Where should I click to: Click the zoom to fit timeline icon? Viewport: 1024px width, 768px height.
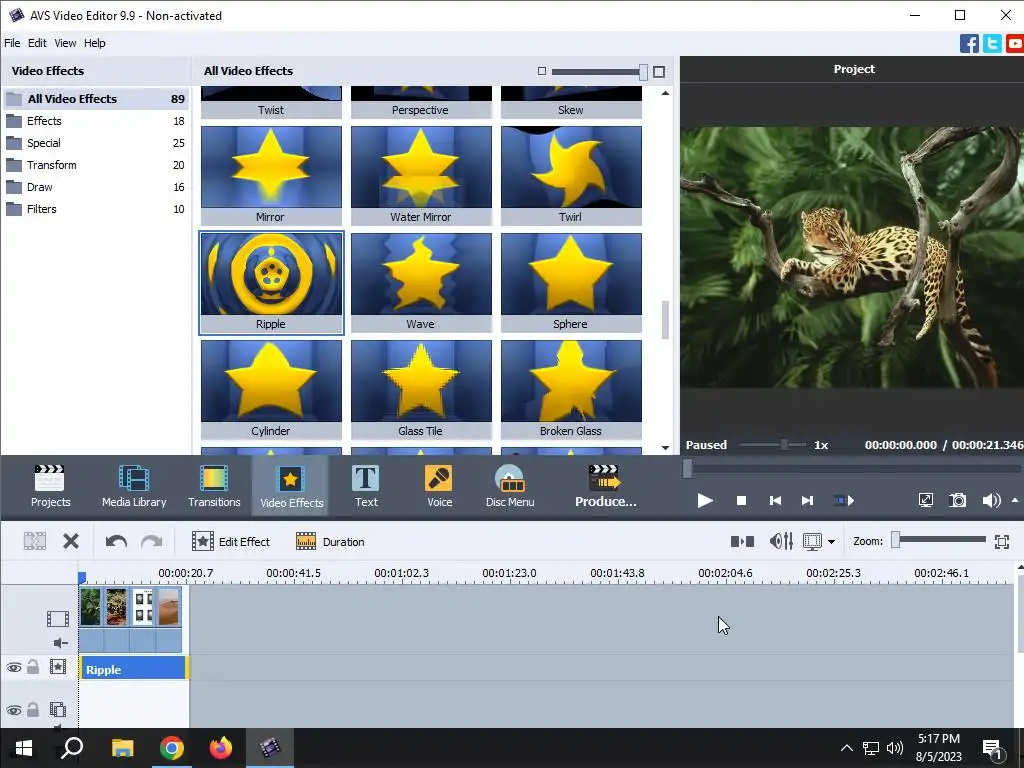(x=1002, y=541)
